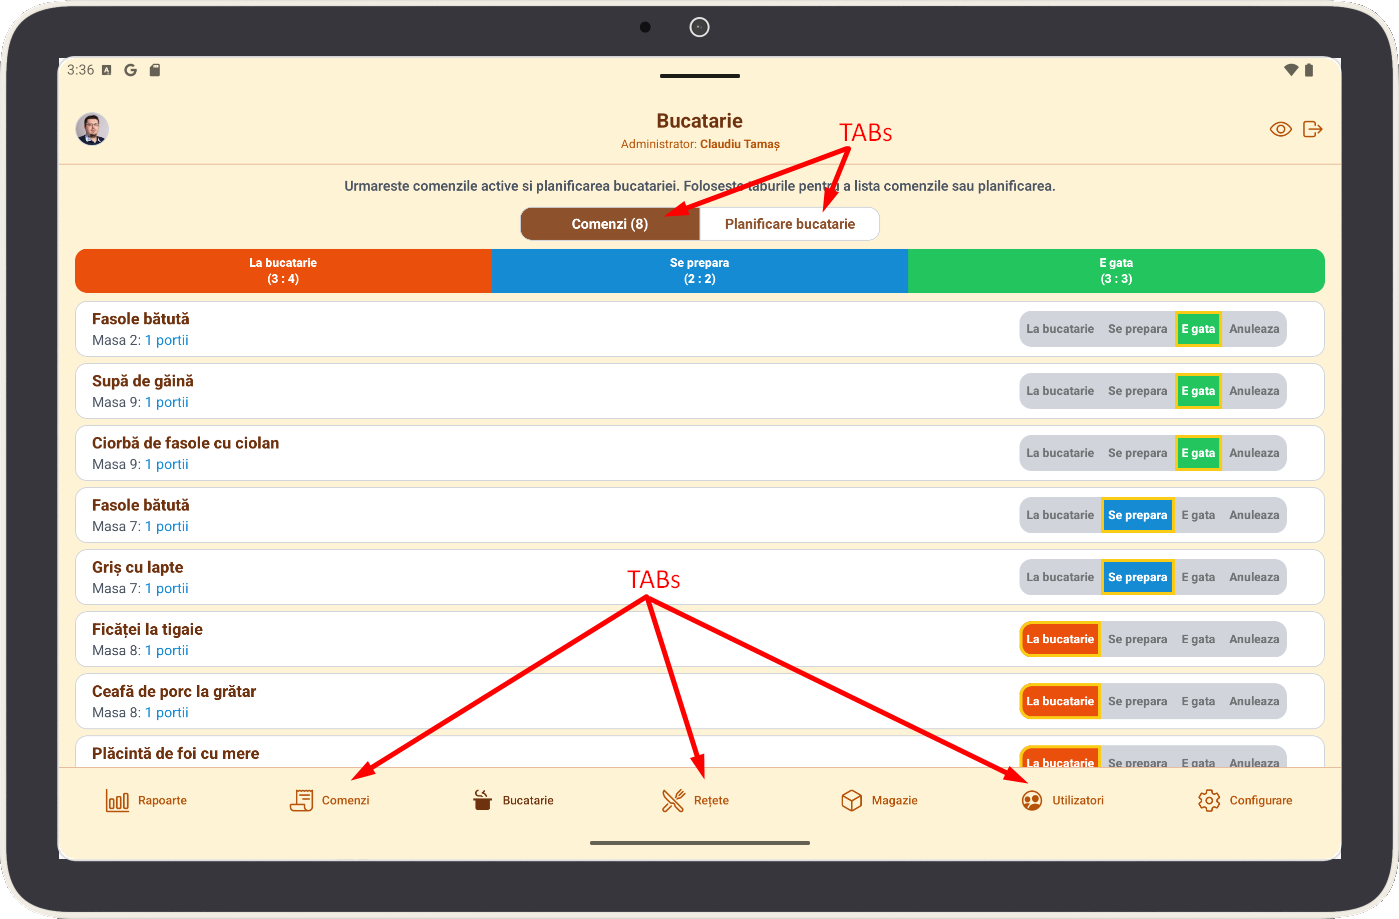Set Fasole bătută Masa 2 to La bucatarie
The width and height of the screenshot is (1399, 919).
(1060, 329)
